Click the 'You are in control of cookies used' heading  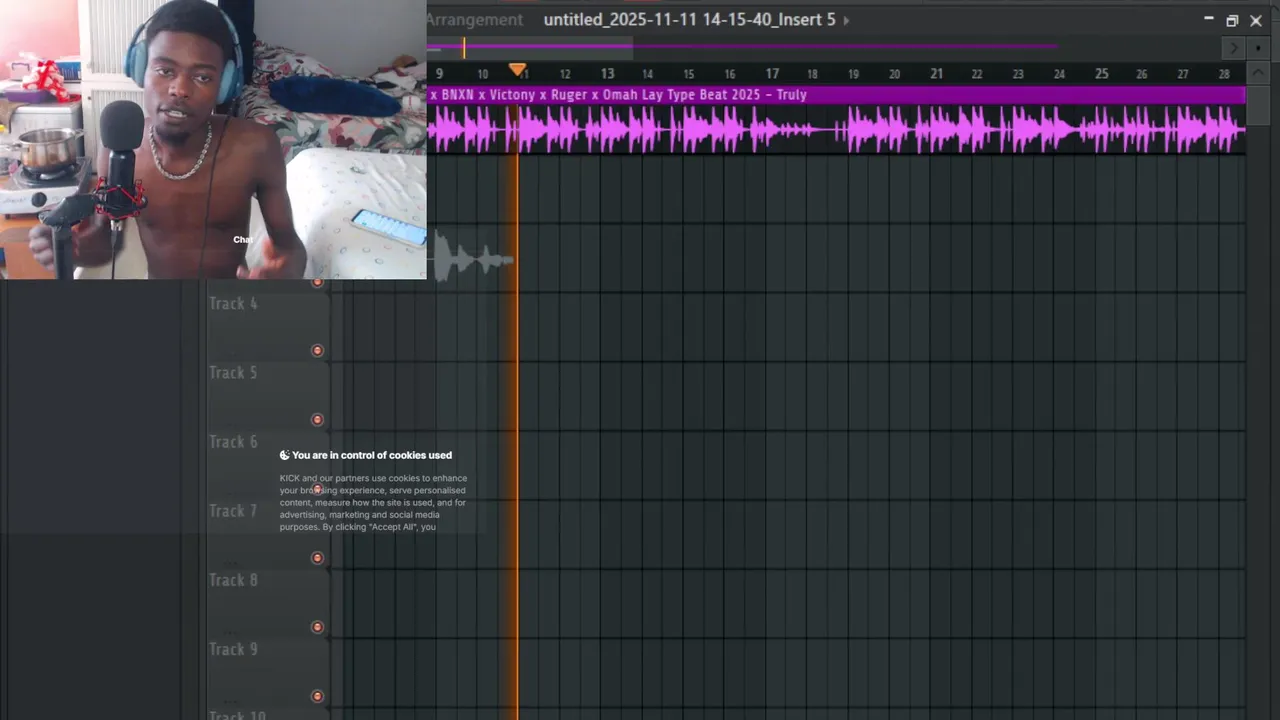(x=372, y=455)
